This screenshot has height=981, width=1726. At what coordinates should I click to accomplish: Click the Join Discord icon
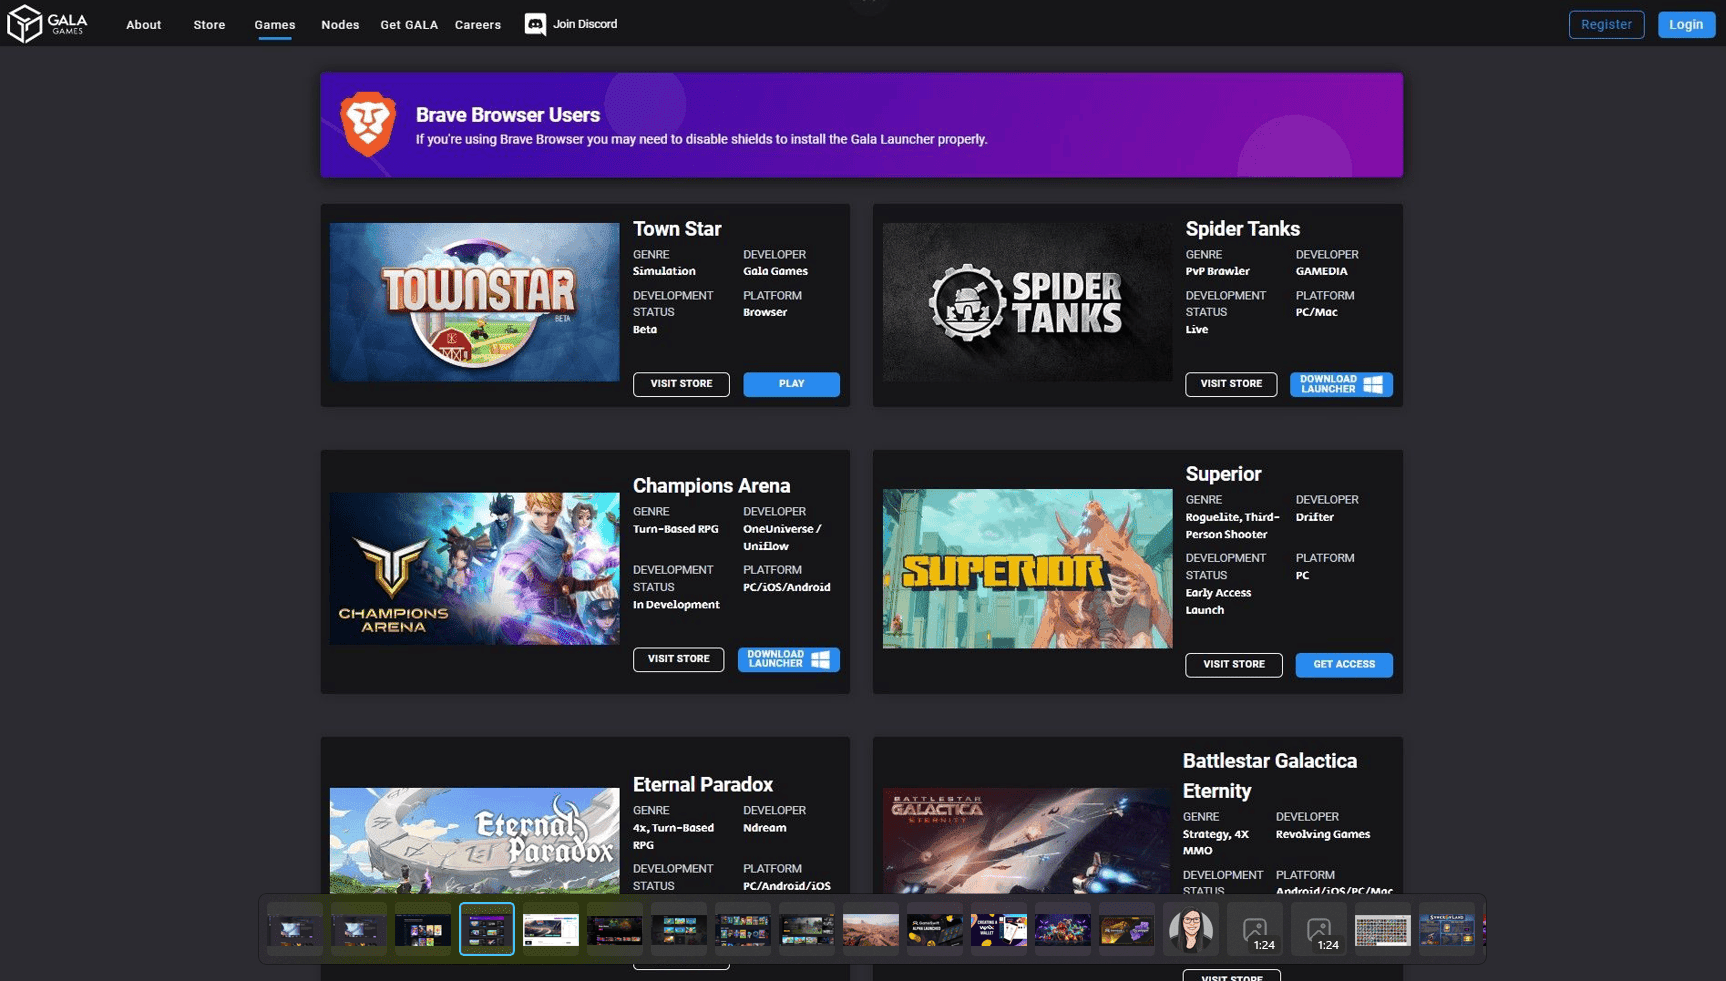point(536,24)
